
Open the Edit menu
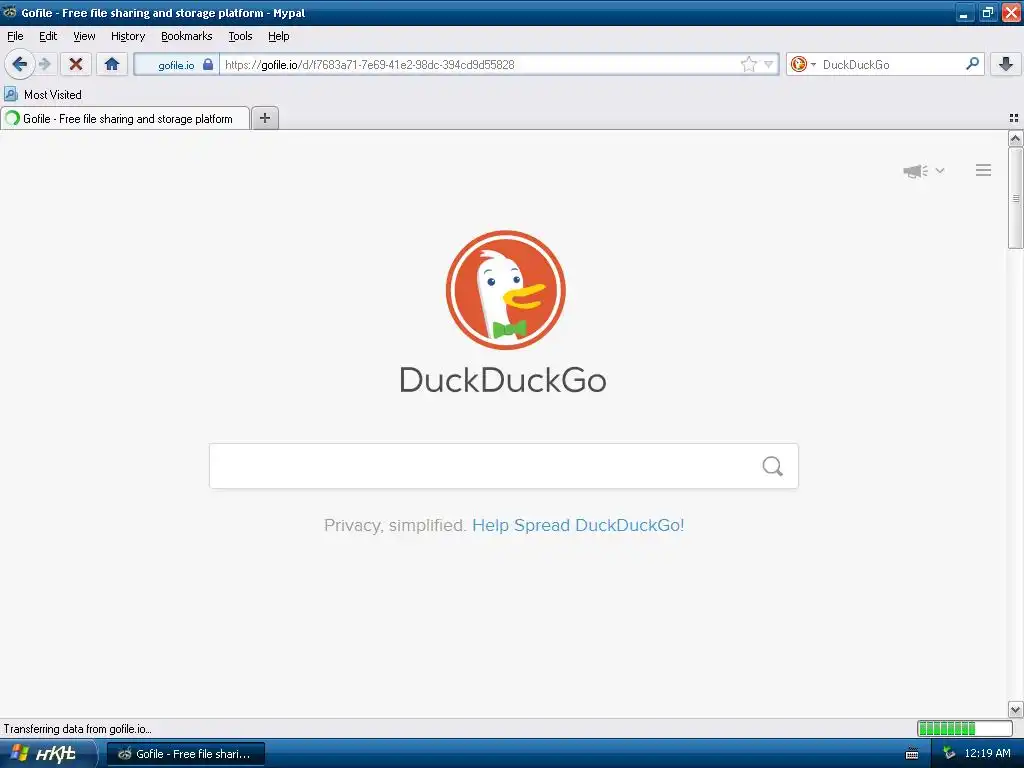point(48,36)
